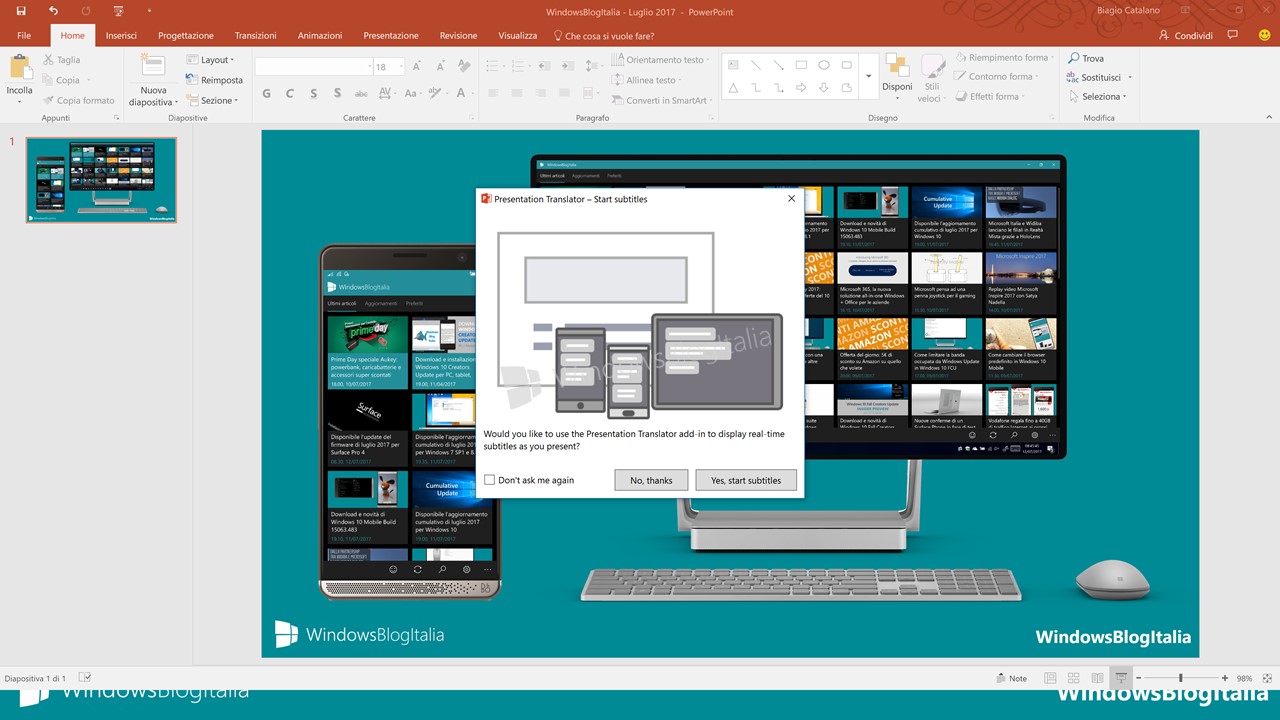The width and height of the screenshot is (1280, 720).
Task: Toggle text shadow formatting
Action: coord(337,93)
